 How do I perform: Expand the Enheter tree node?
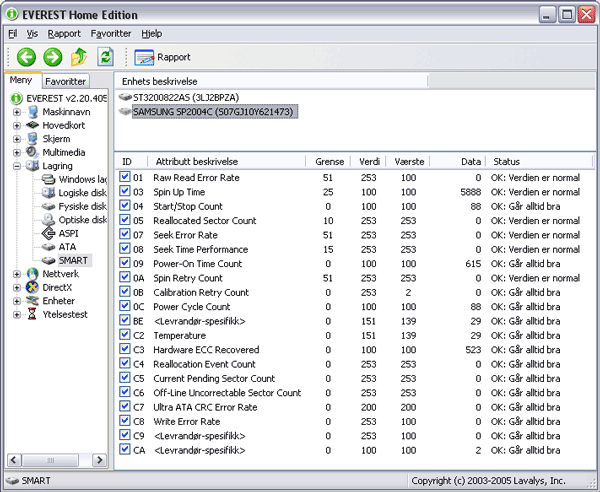point(16,301)
